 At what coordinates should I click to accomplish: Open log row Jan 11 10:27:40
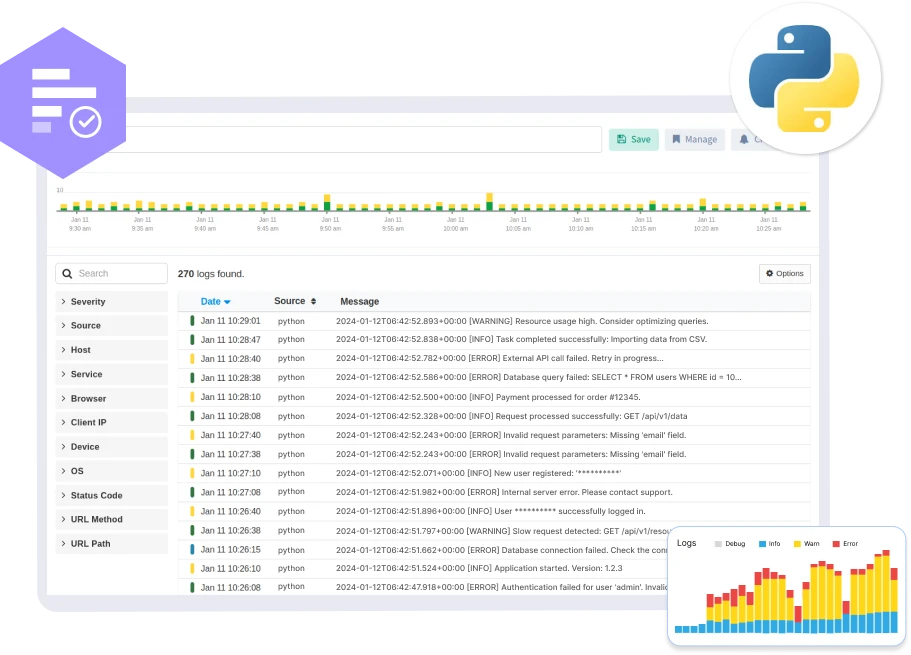494,435
